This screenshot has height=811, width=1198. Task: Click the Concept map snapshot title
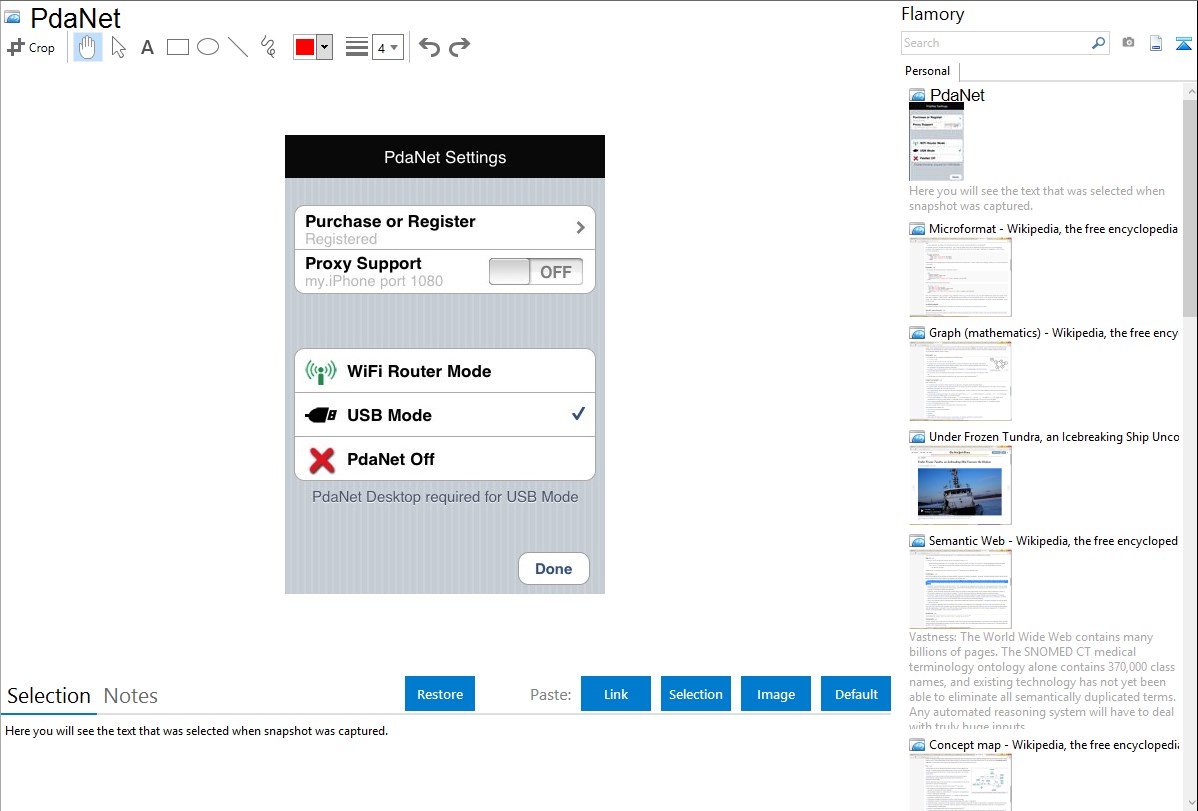pos(1054,744)
